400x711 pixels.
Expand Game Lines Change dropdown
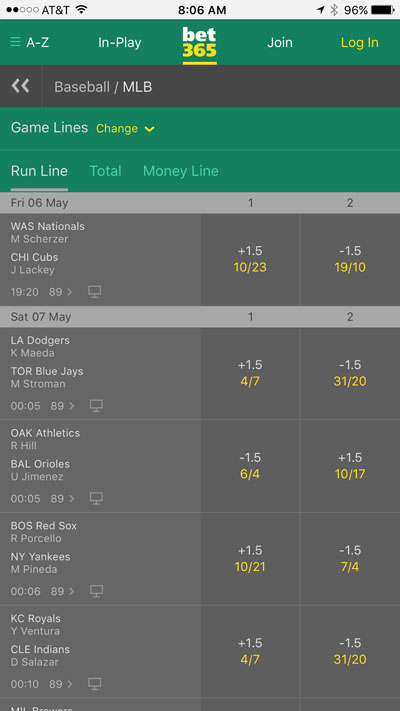pos(125,129)
